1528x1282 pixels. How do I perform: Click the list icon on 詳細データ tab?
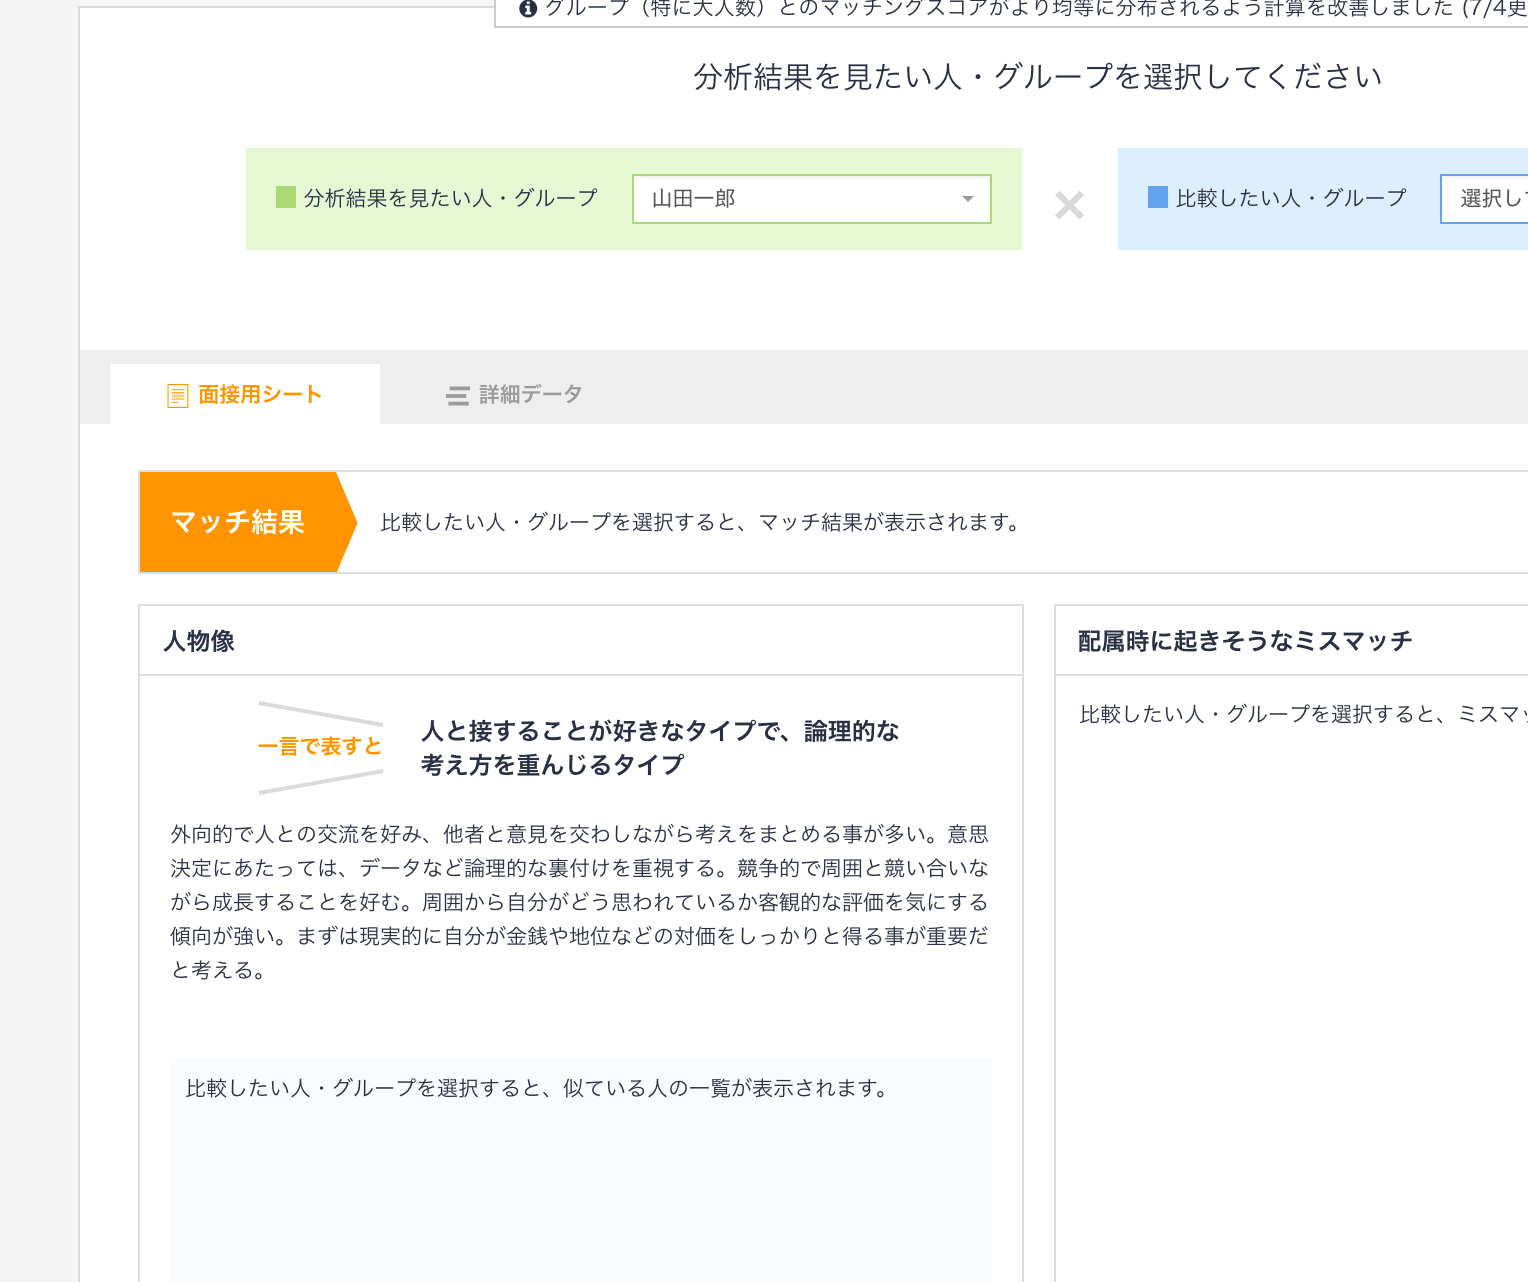click(458, 394)
